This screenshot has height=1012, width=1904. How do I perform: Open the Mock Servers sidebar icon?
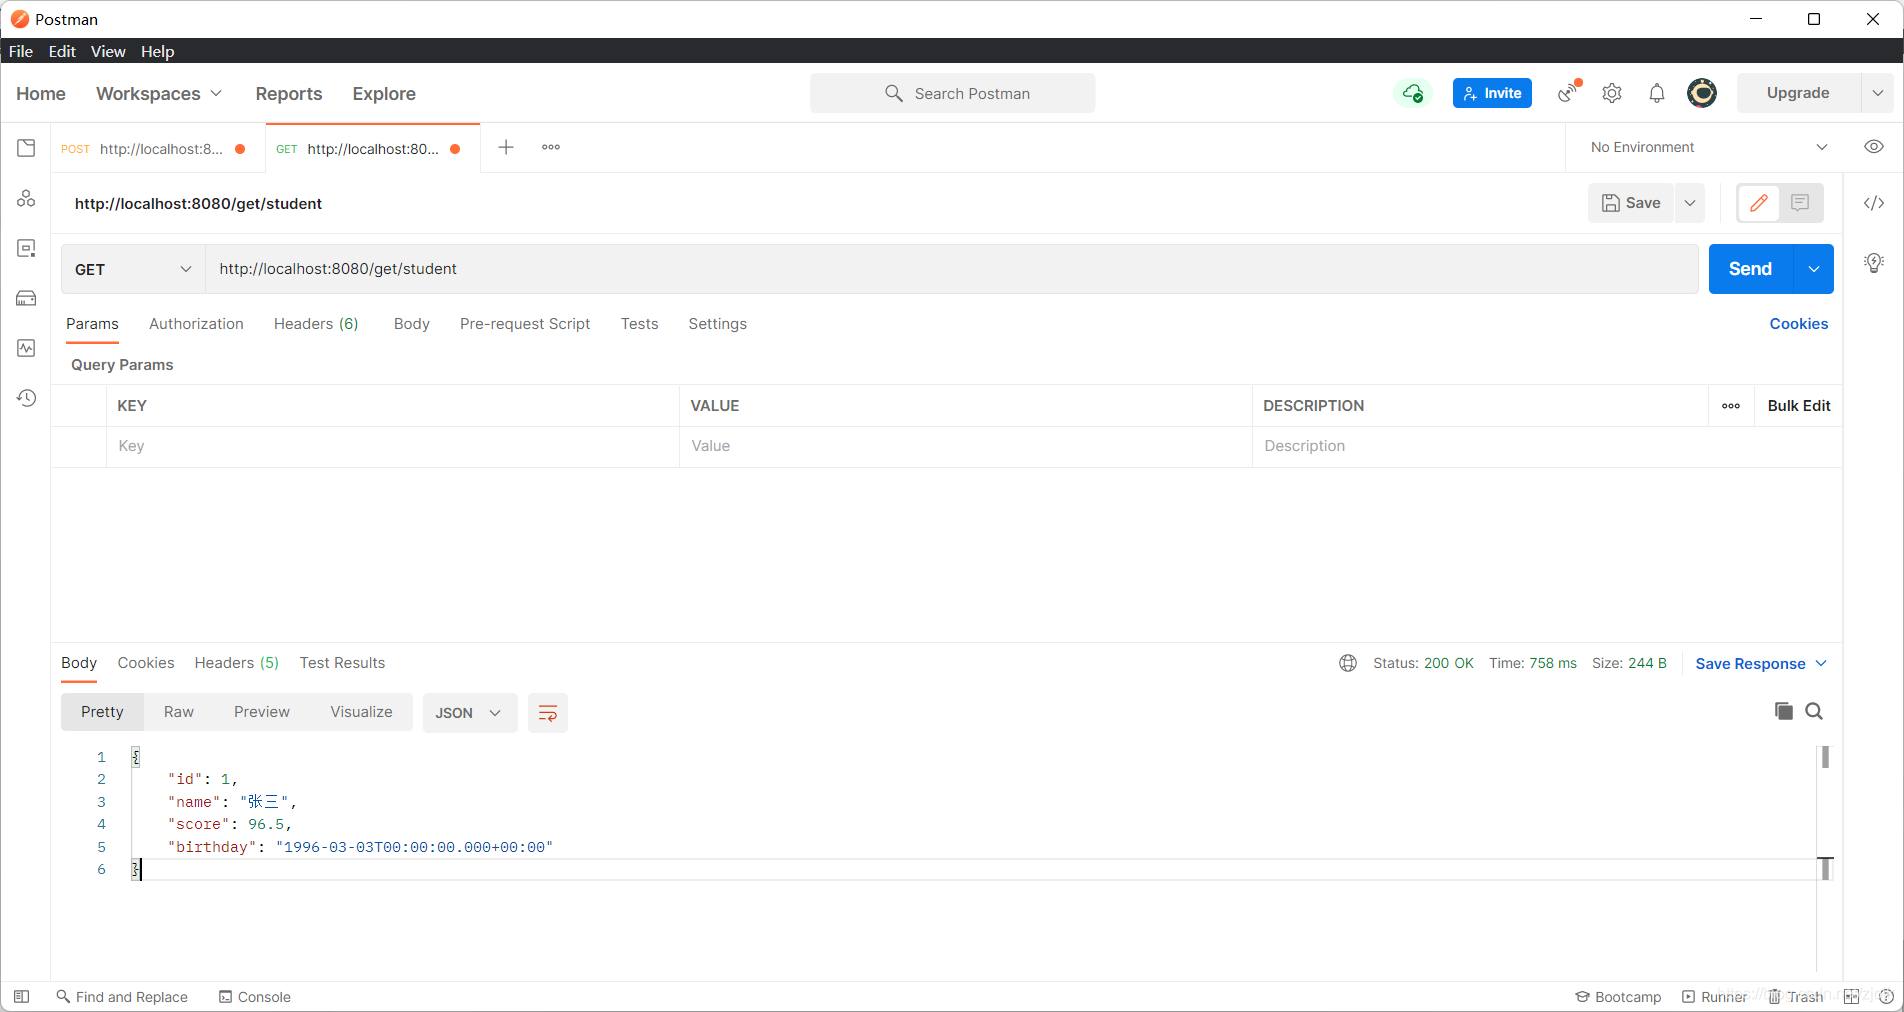[26, 298]
